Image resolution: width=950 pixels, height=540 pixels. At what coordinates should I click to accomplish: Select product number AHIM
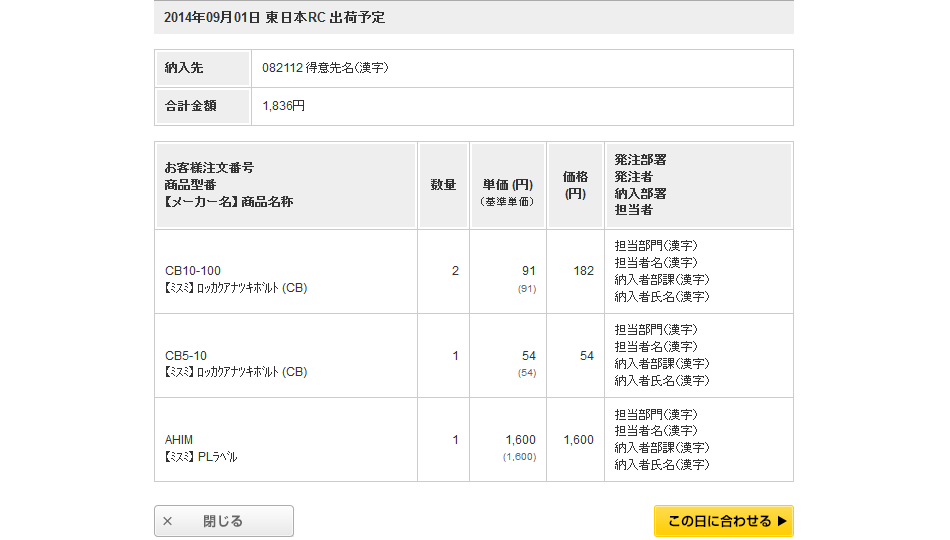pyautogui.click(x=179, y=439)
